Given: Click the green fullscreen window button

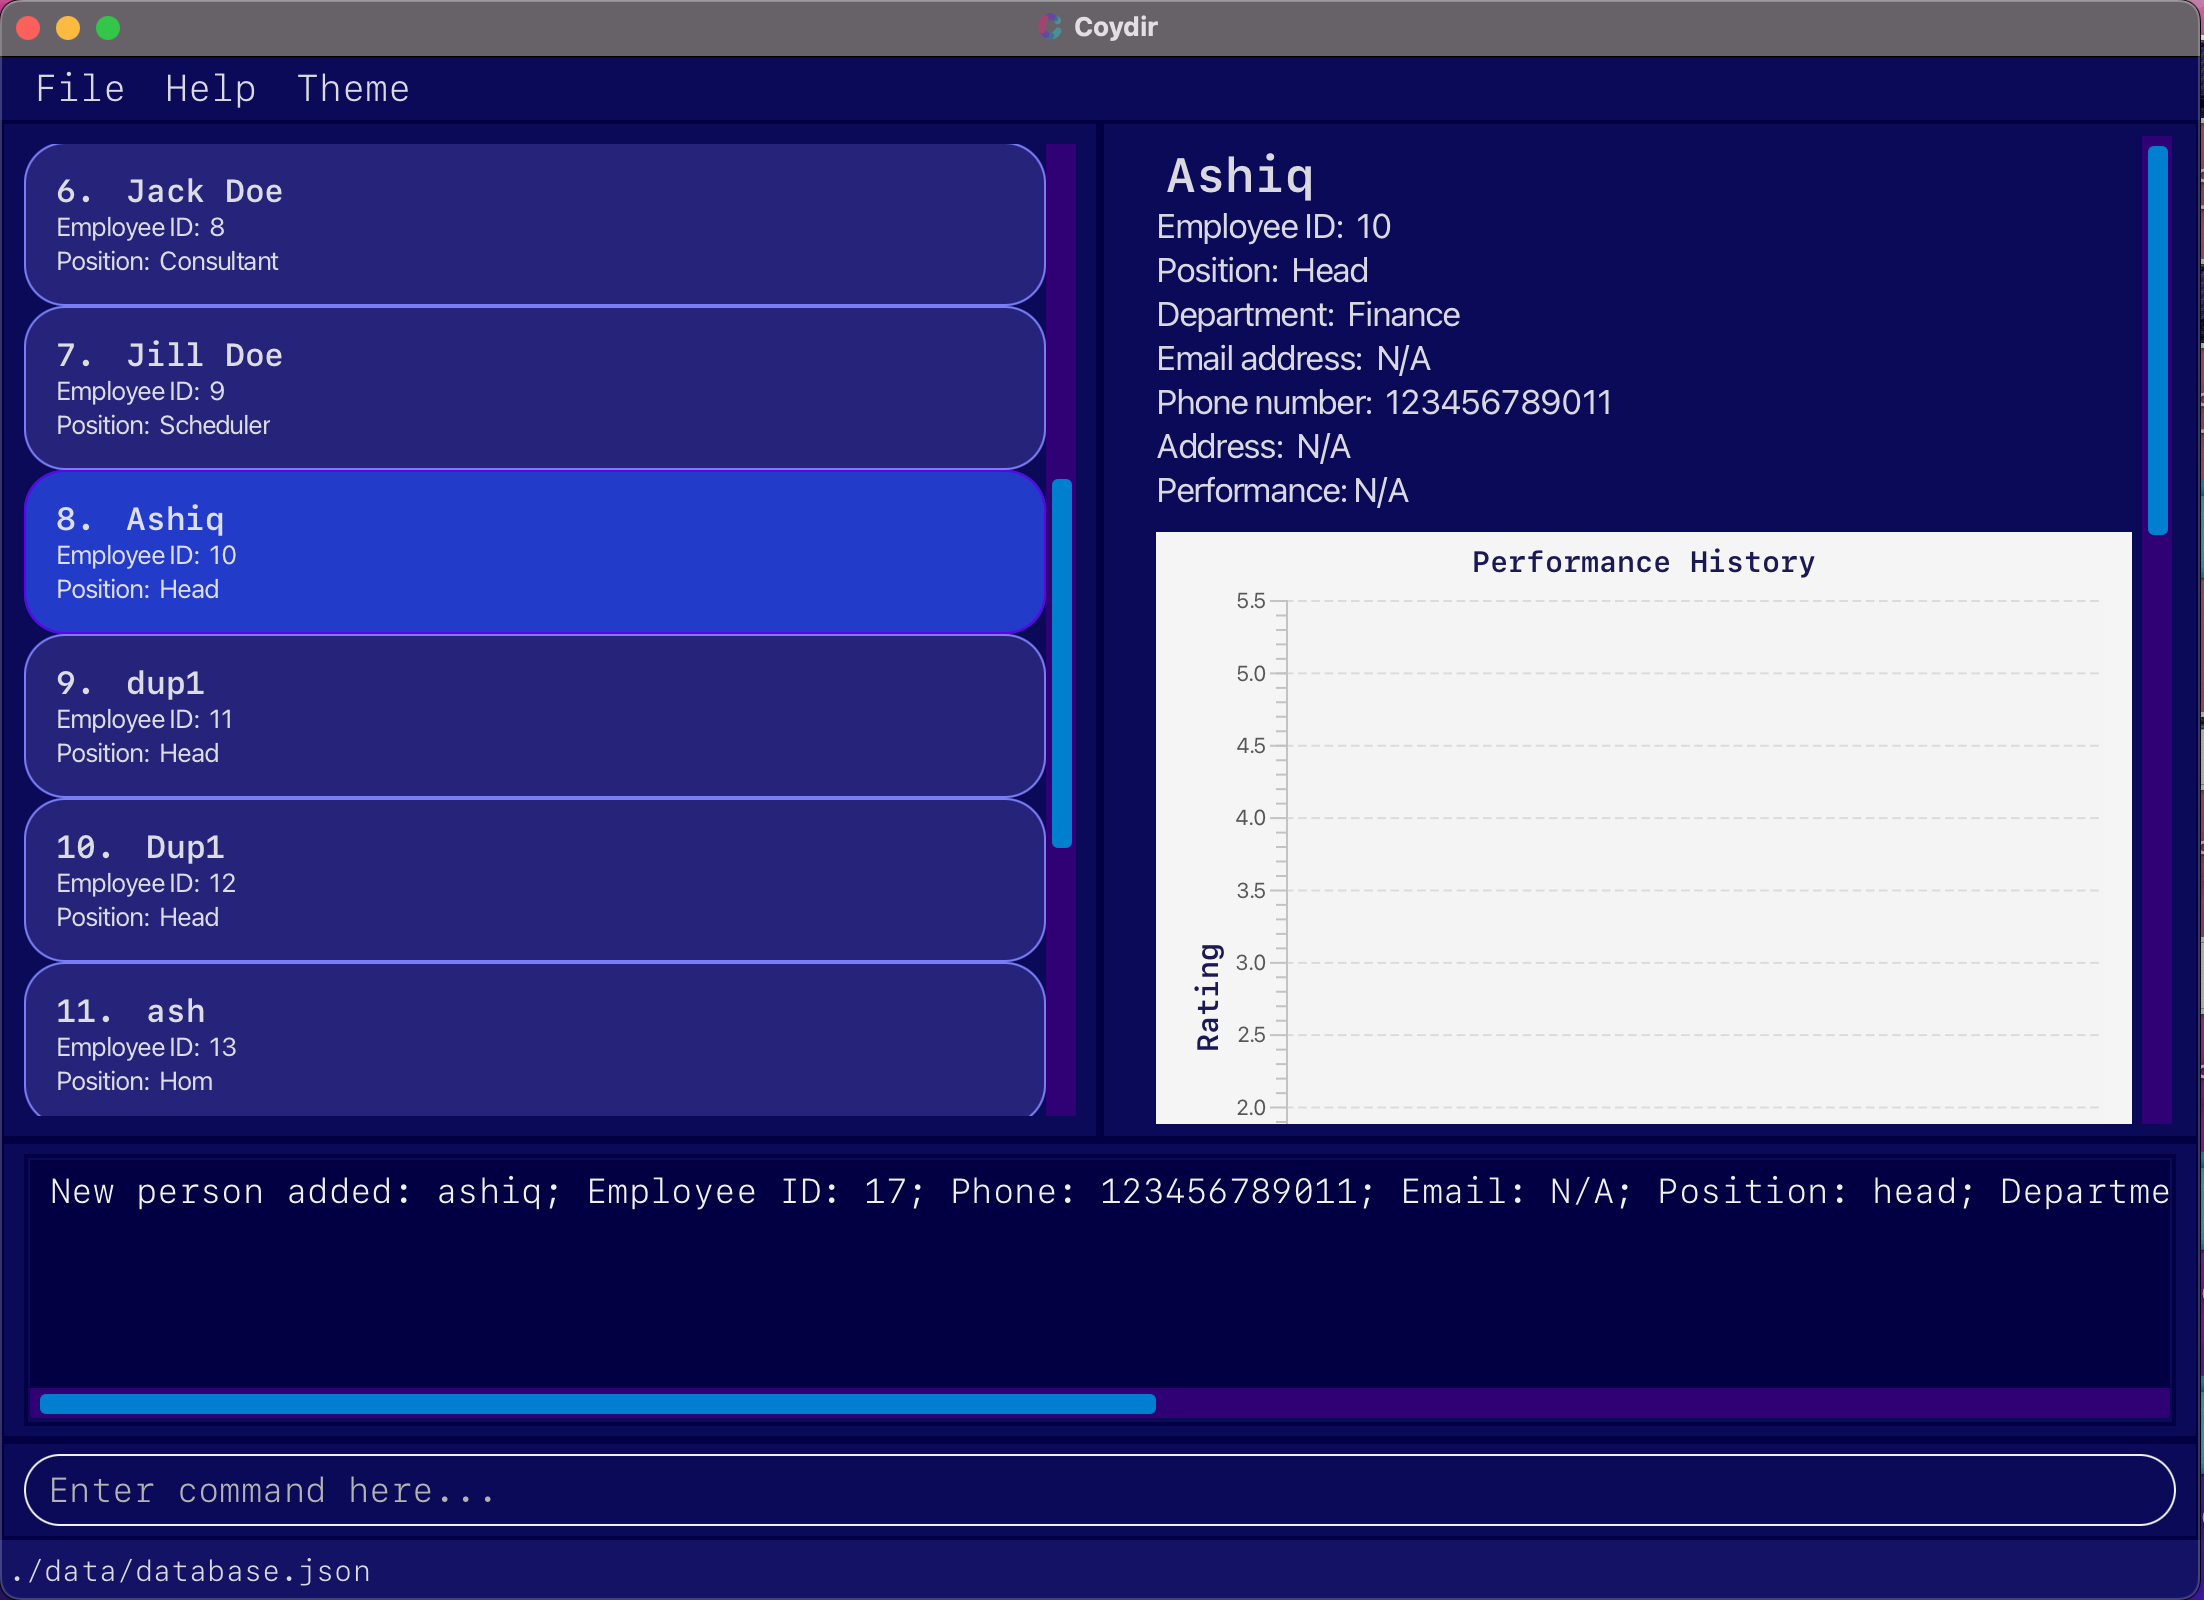Looking at the screenshot, I should pos(108,28).
